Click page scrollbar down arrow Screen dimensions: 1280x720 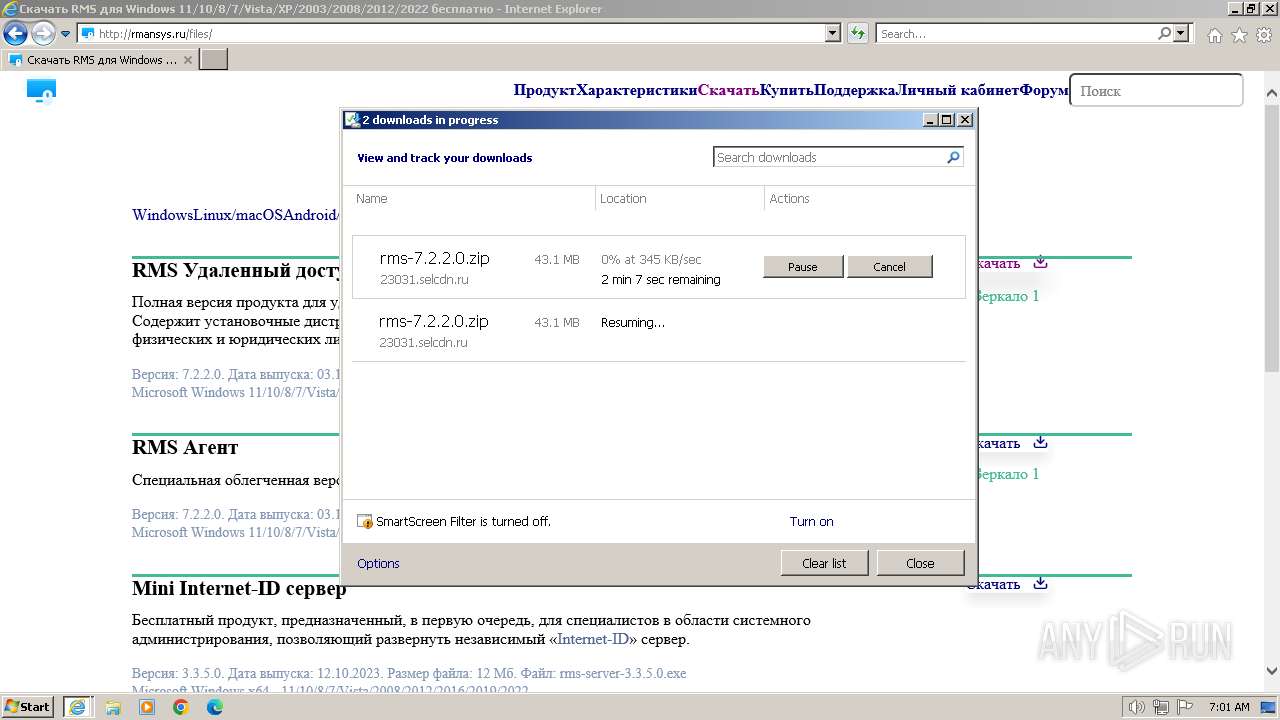pos(1272,672)
